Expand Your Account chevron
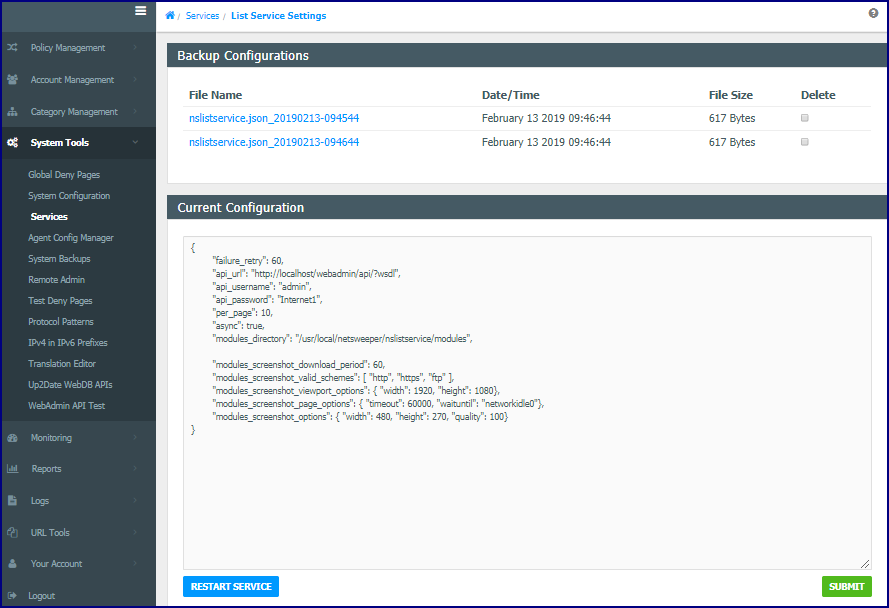This screenshot has width=889, height=608. click(x=135, y=563)
